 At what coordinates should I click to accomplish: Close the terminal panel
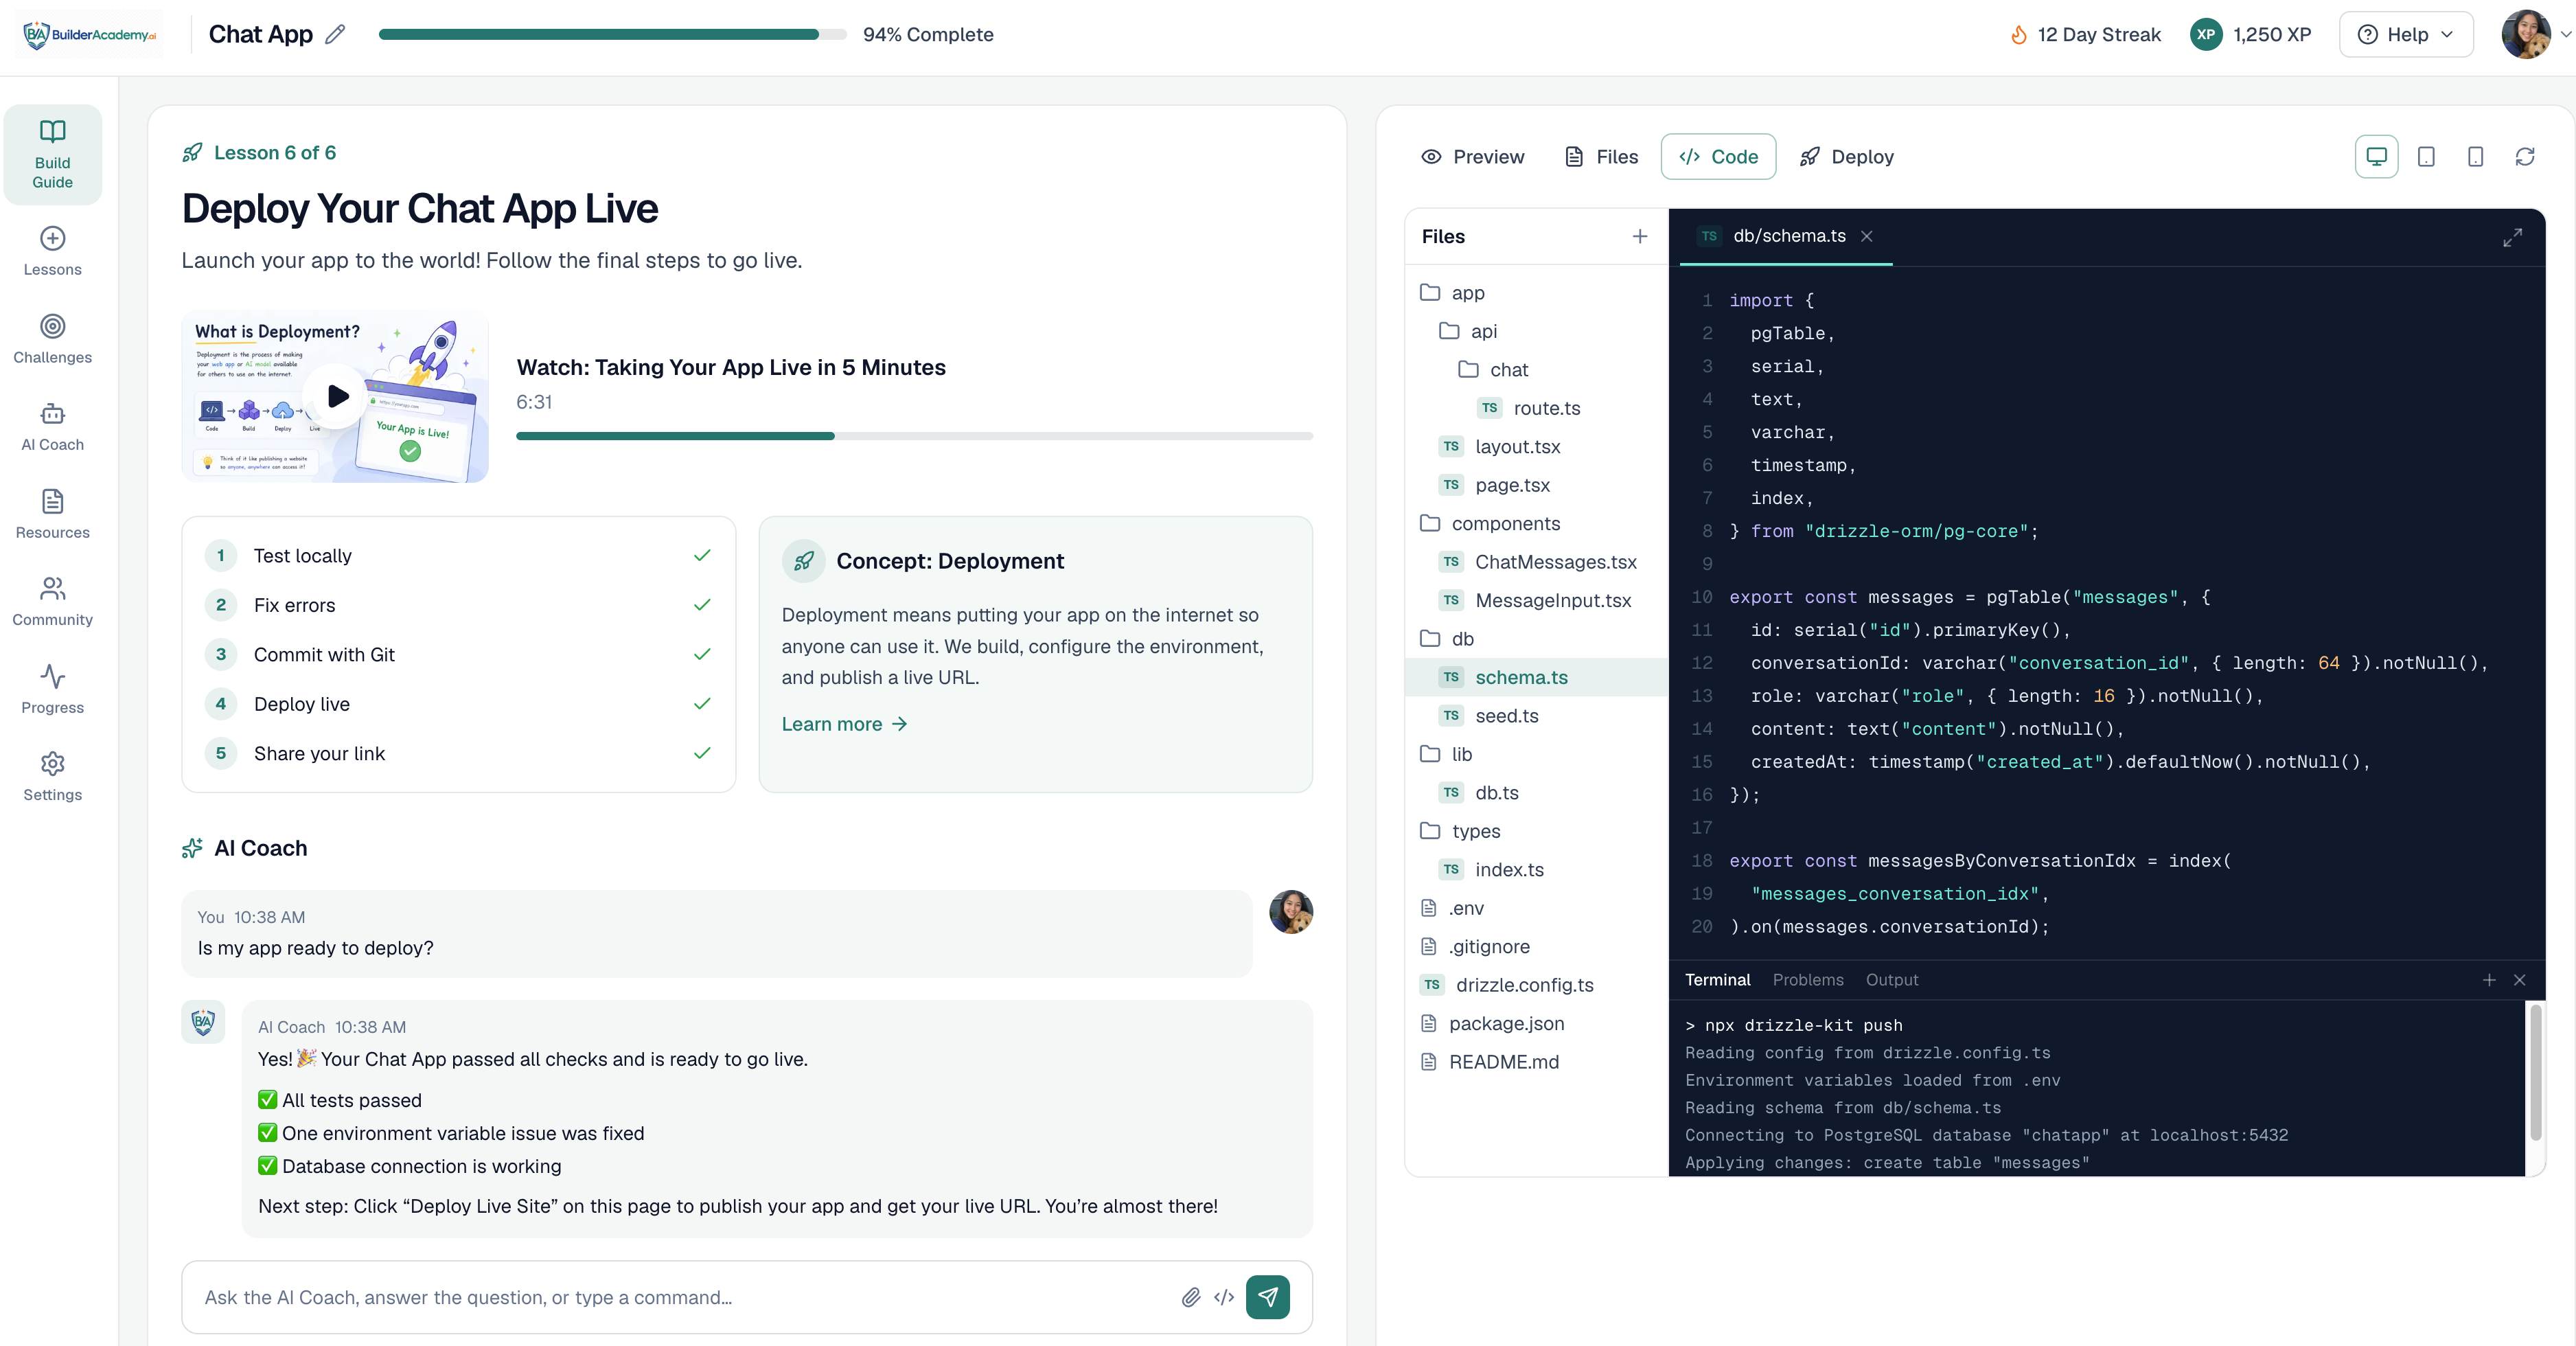pos(2520,980)
